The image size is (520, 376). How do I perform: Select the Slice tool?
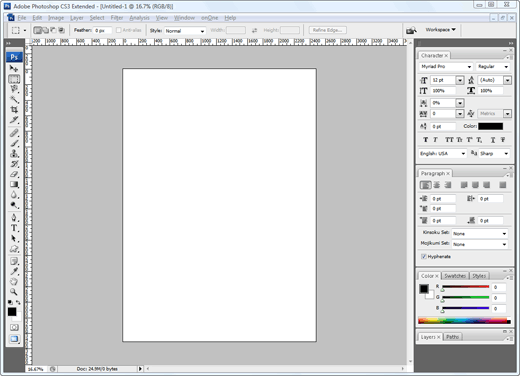pyautogui.click(x=14, y=120)
